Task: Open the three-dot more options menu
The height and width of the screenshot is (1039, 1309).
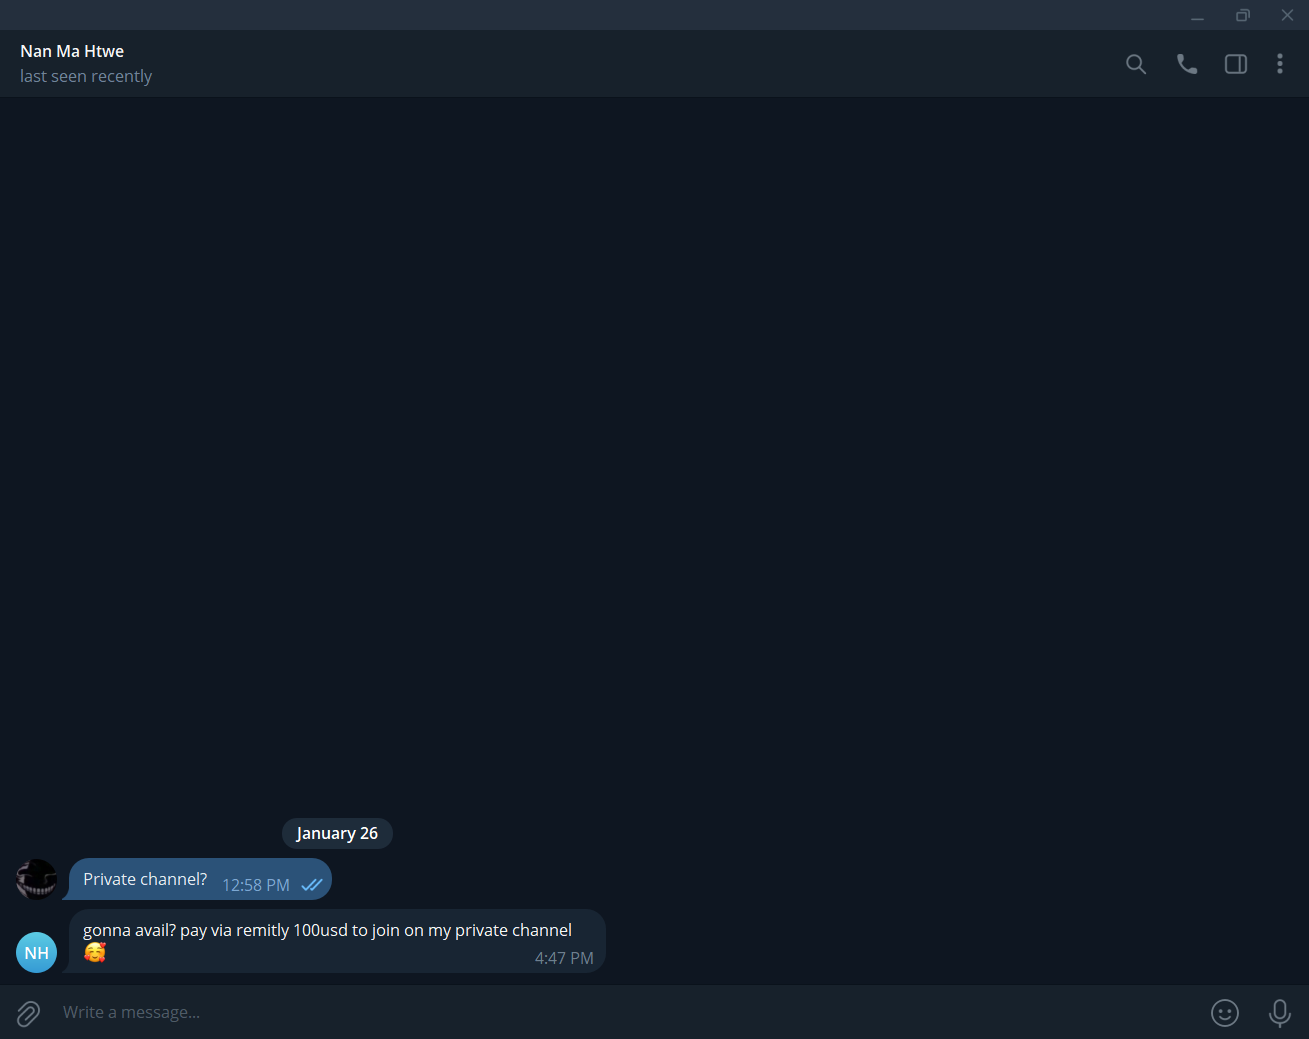Action: 1280,64
